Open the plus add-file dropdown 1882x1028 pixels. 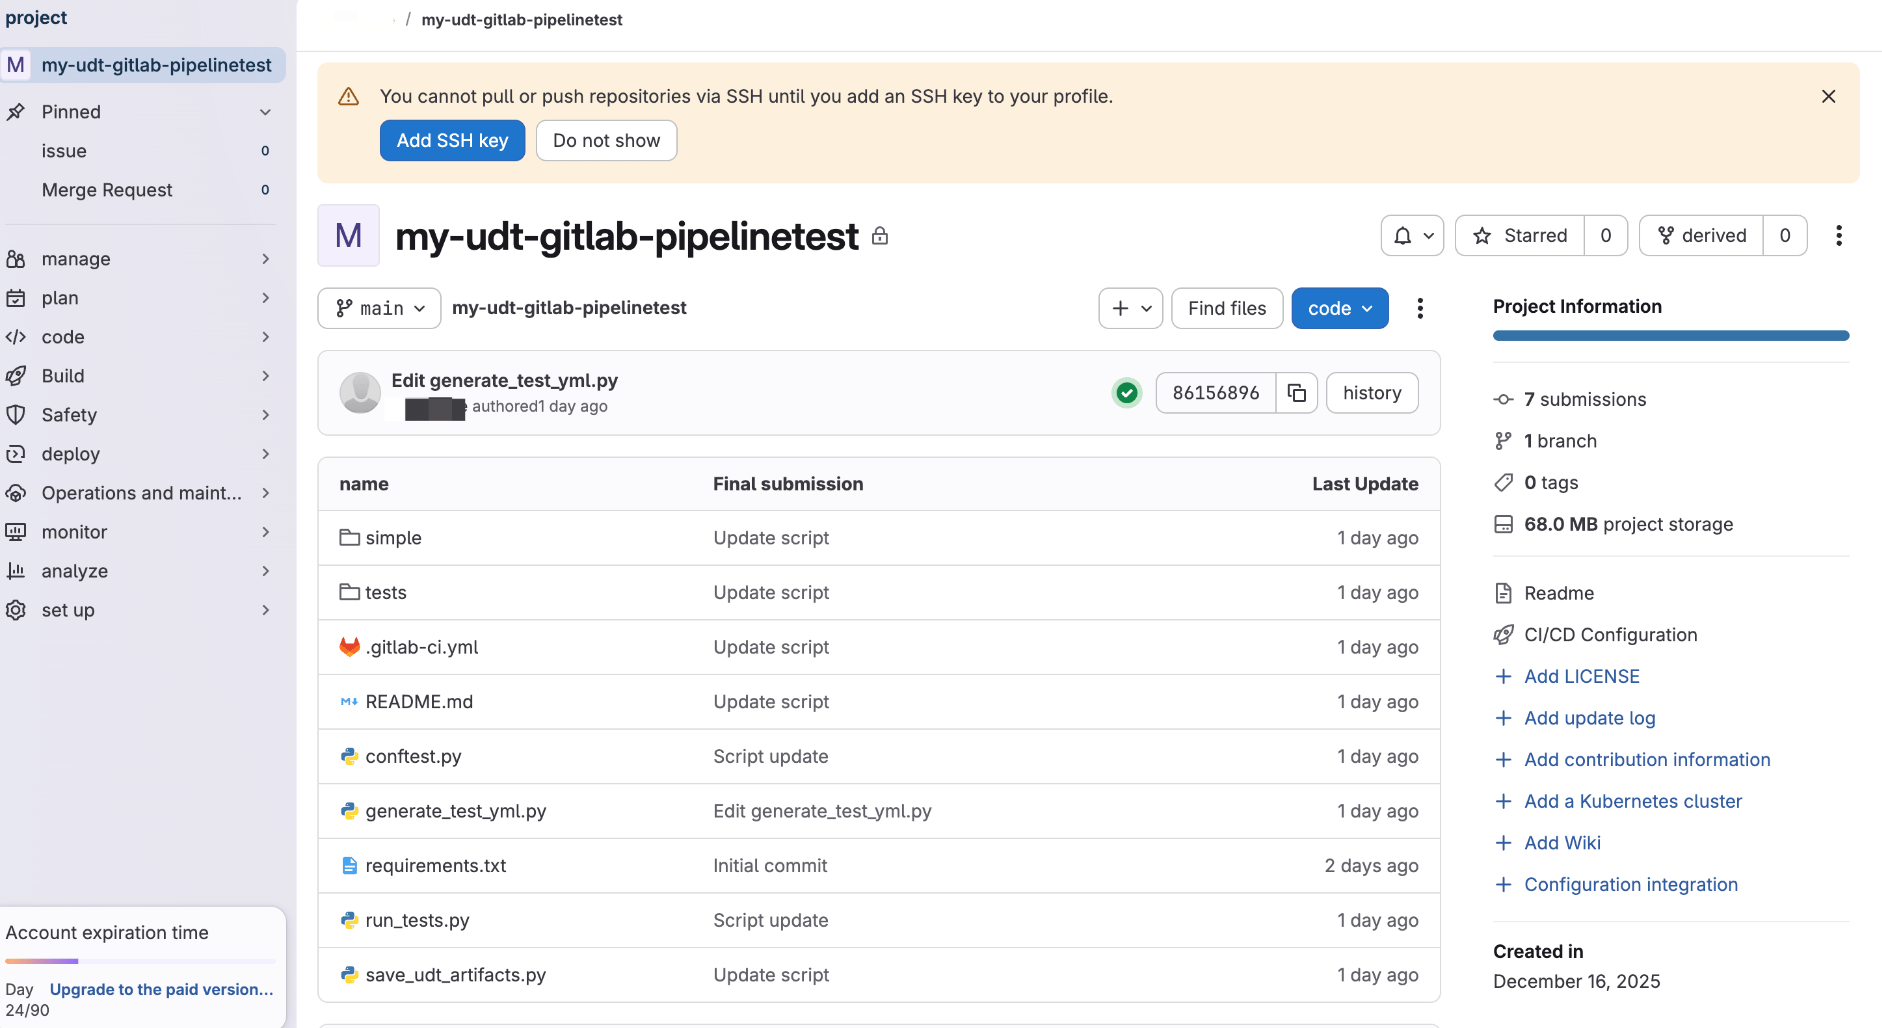click(x=1130, y=308)
